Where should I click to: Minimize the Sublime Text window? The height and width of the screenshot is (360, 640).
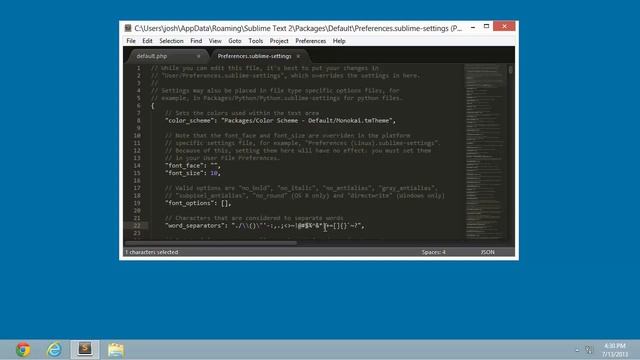473,27
